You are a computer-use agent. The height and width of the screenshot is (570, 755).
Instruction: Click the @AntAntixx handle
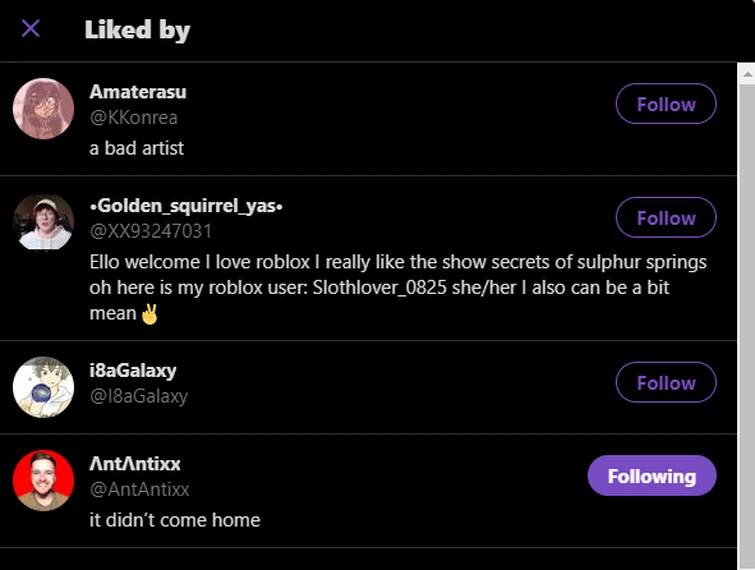[139, 490]
